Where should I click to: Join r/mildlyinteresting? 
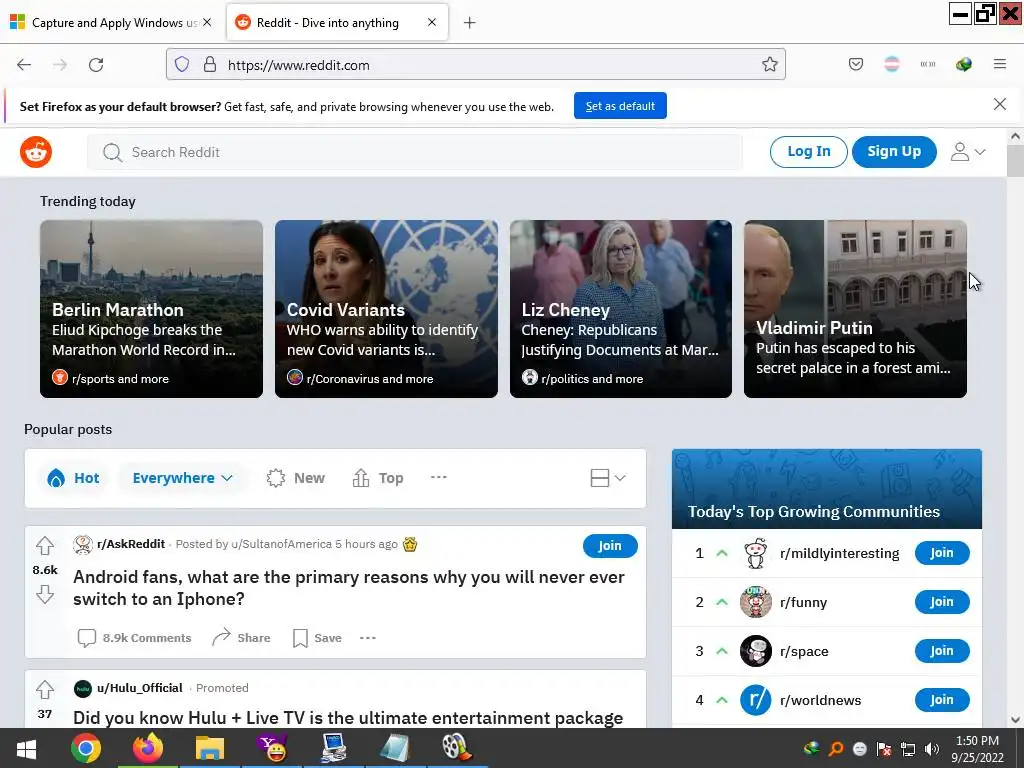click(942, 553)
